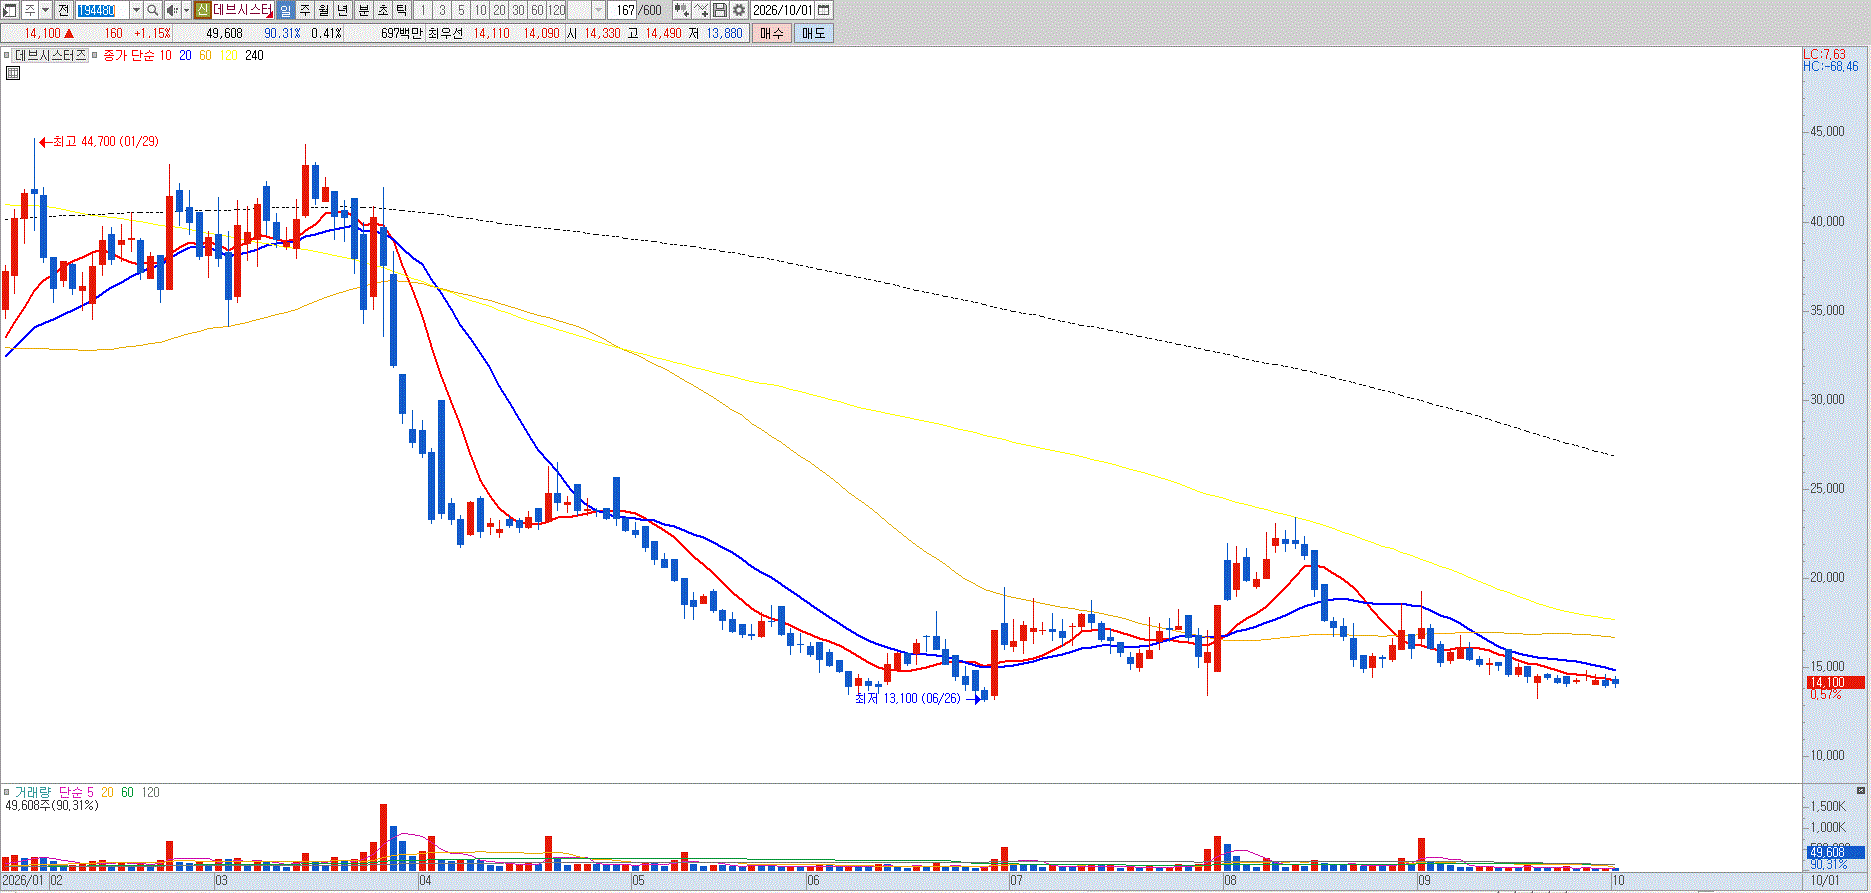Click the 매수 buy button
This screenshot has height=893, width=1871.
point(772,33)
